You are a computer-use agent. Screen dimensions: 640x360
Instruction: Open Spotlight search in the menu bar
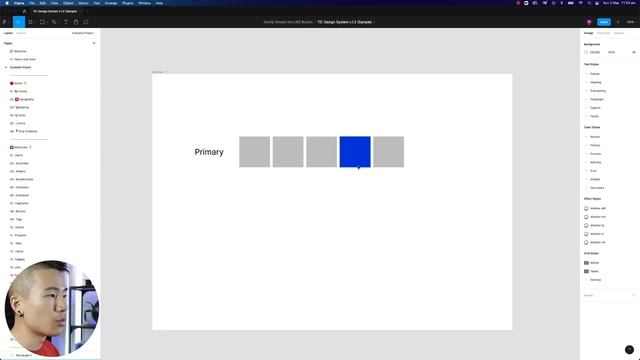click(589, 3)
